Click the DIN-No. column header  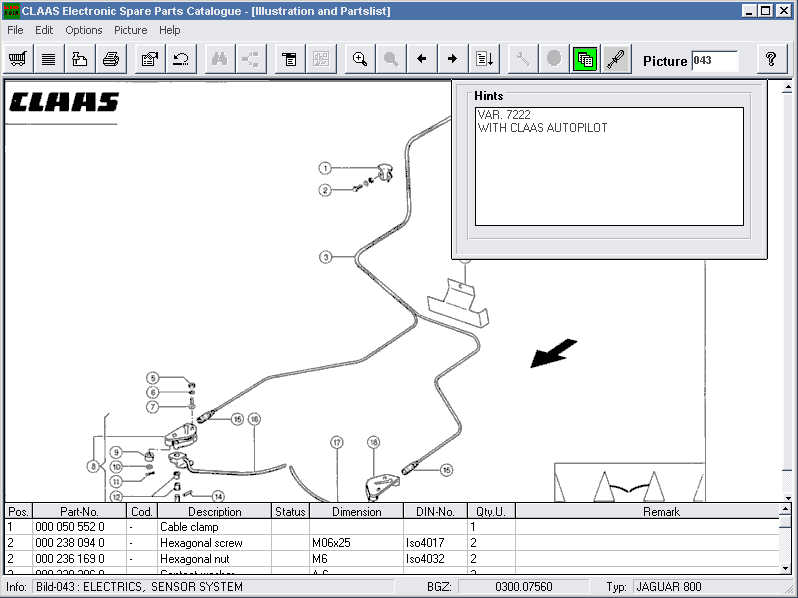tap(435, 511)
